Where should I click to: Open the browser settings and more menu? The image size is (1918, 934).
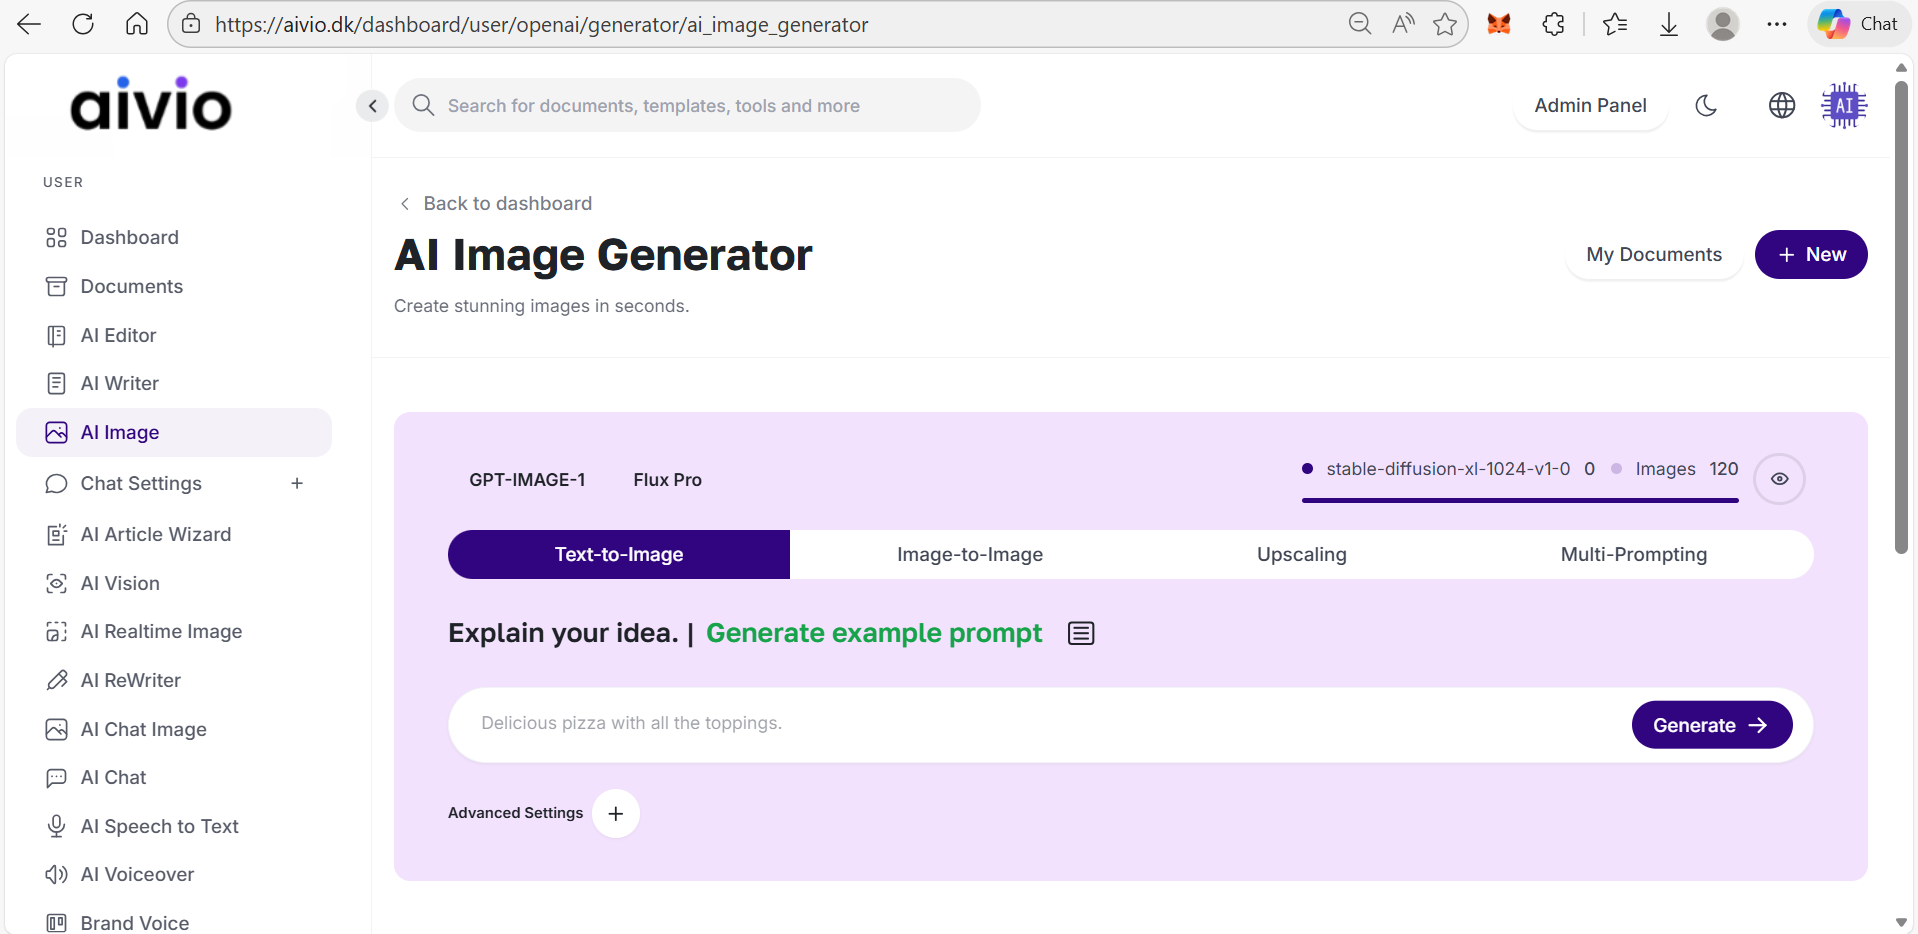click(x=1776, y=24)
